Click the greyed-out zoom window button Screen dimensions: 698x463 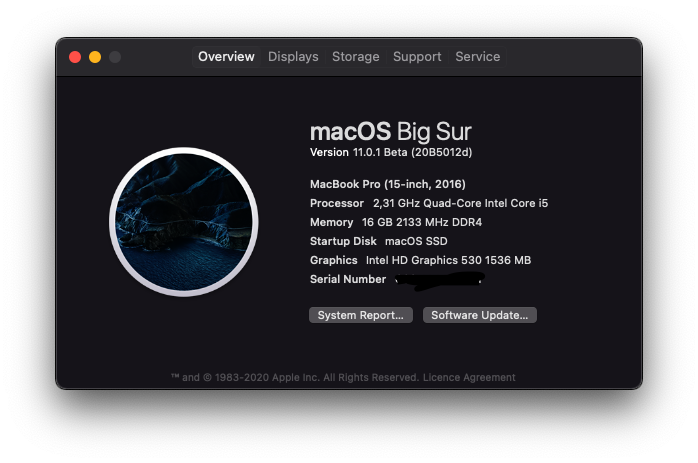click(115, 57)
